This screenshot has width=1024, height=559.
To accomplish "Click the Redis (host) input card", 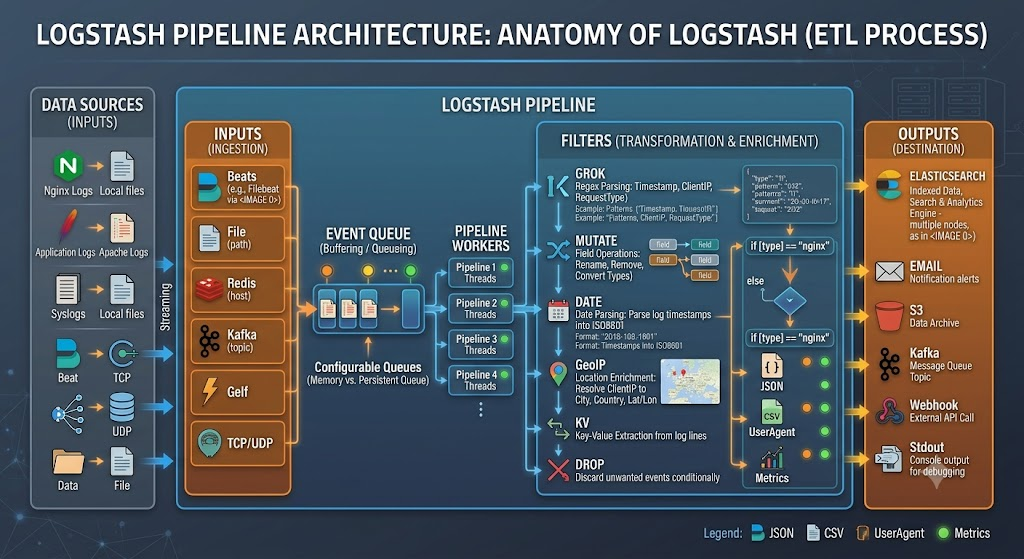I will pyautogui.click(x=238, y=290).
